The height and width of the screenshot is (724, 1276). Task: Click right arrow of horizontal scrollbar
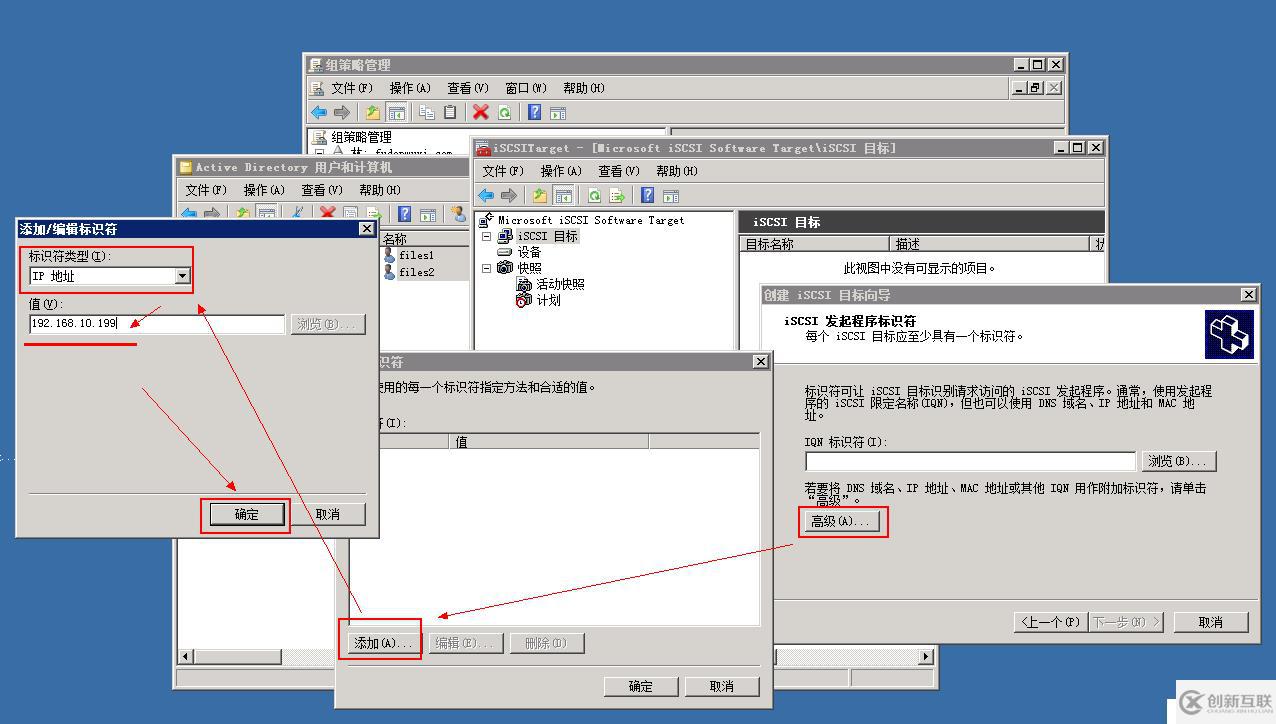(x=926, y=657)
